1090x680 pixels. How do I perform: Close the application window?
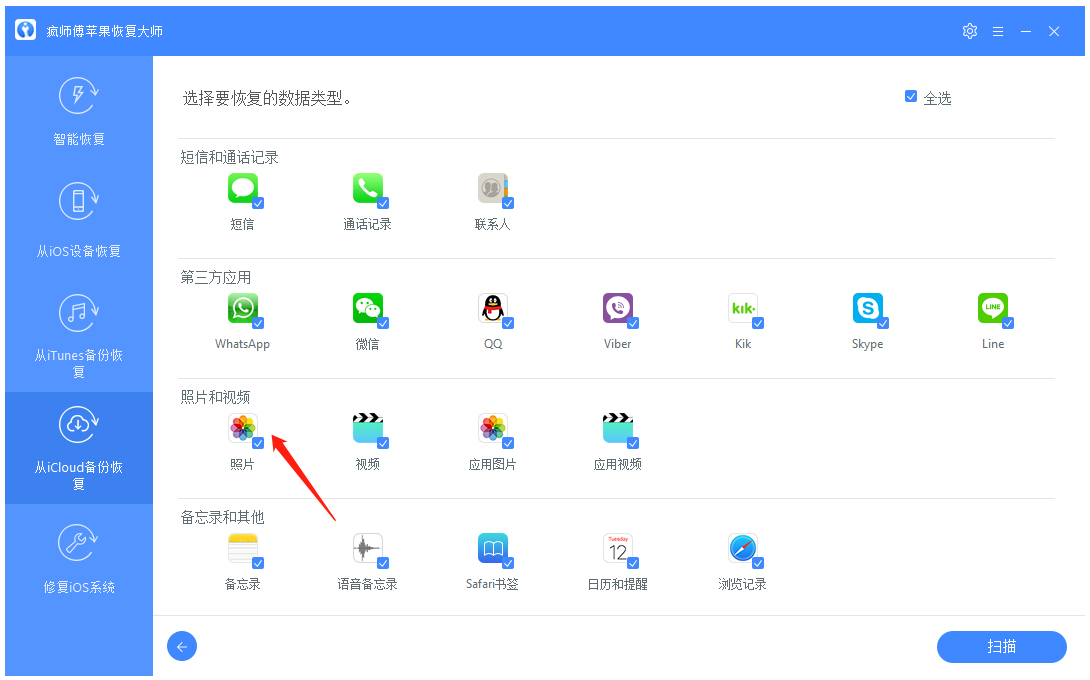pyautogui.click(x=1054, y=31)
